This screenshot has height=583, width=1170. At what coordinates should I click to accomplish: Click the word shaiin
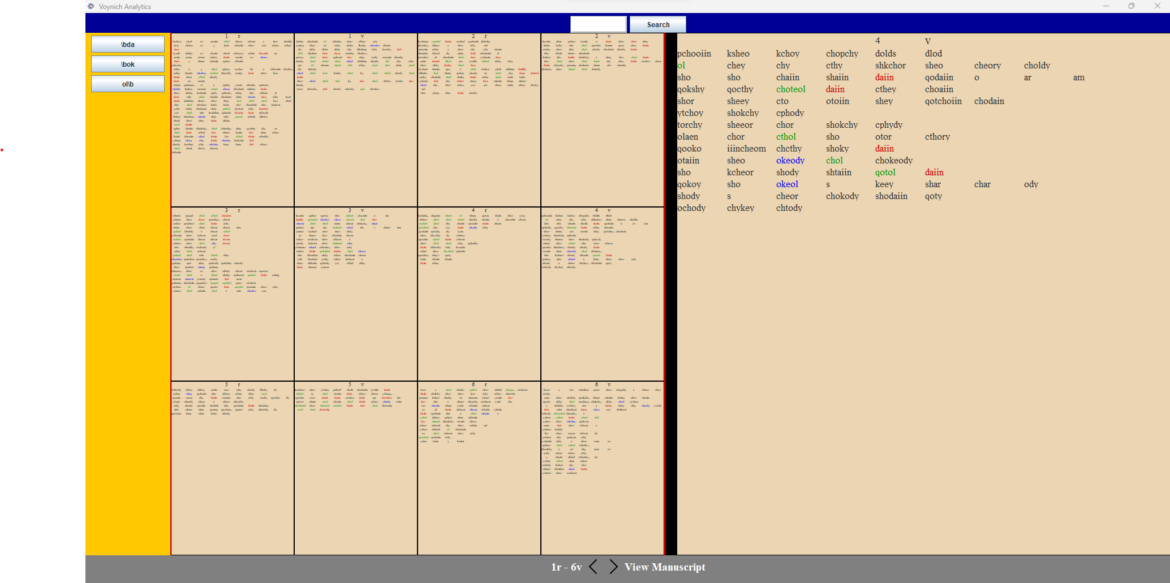[x=838, y=78]
